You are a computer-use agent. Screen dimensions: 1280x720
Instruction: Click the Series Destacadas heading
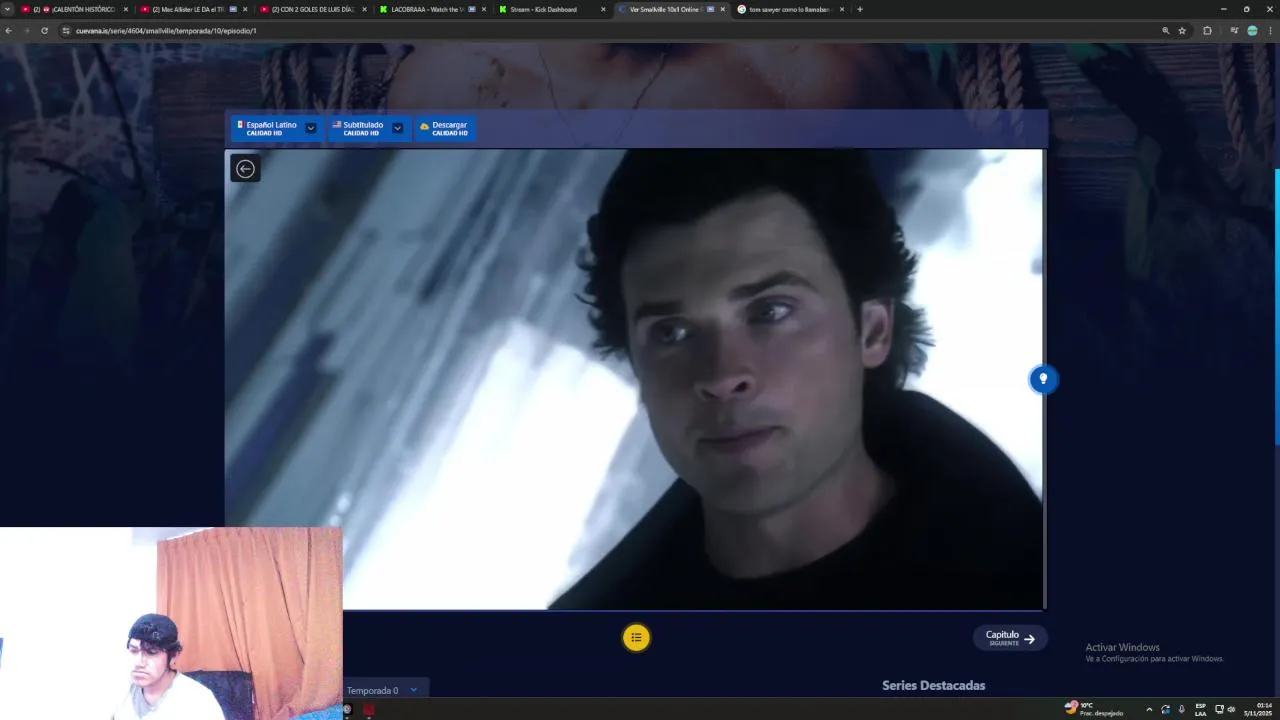click(x=933, y=685)
